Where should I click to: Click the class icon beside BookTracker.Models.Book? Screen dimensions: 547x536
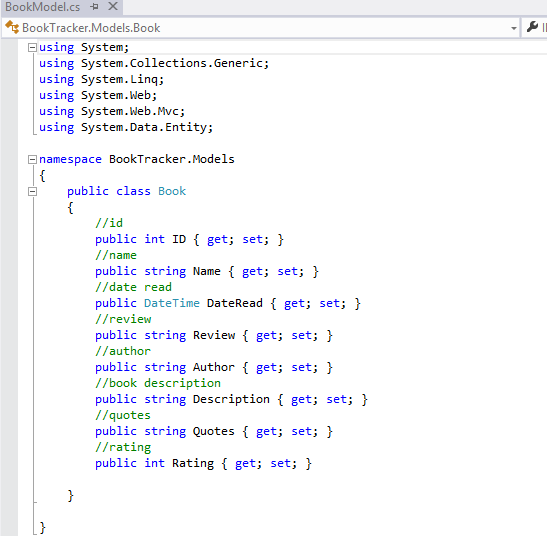click(12, 27)
